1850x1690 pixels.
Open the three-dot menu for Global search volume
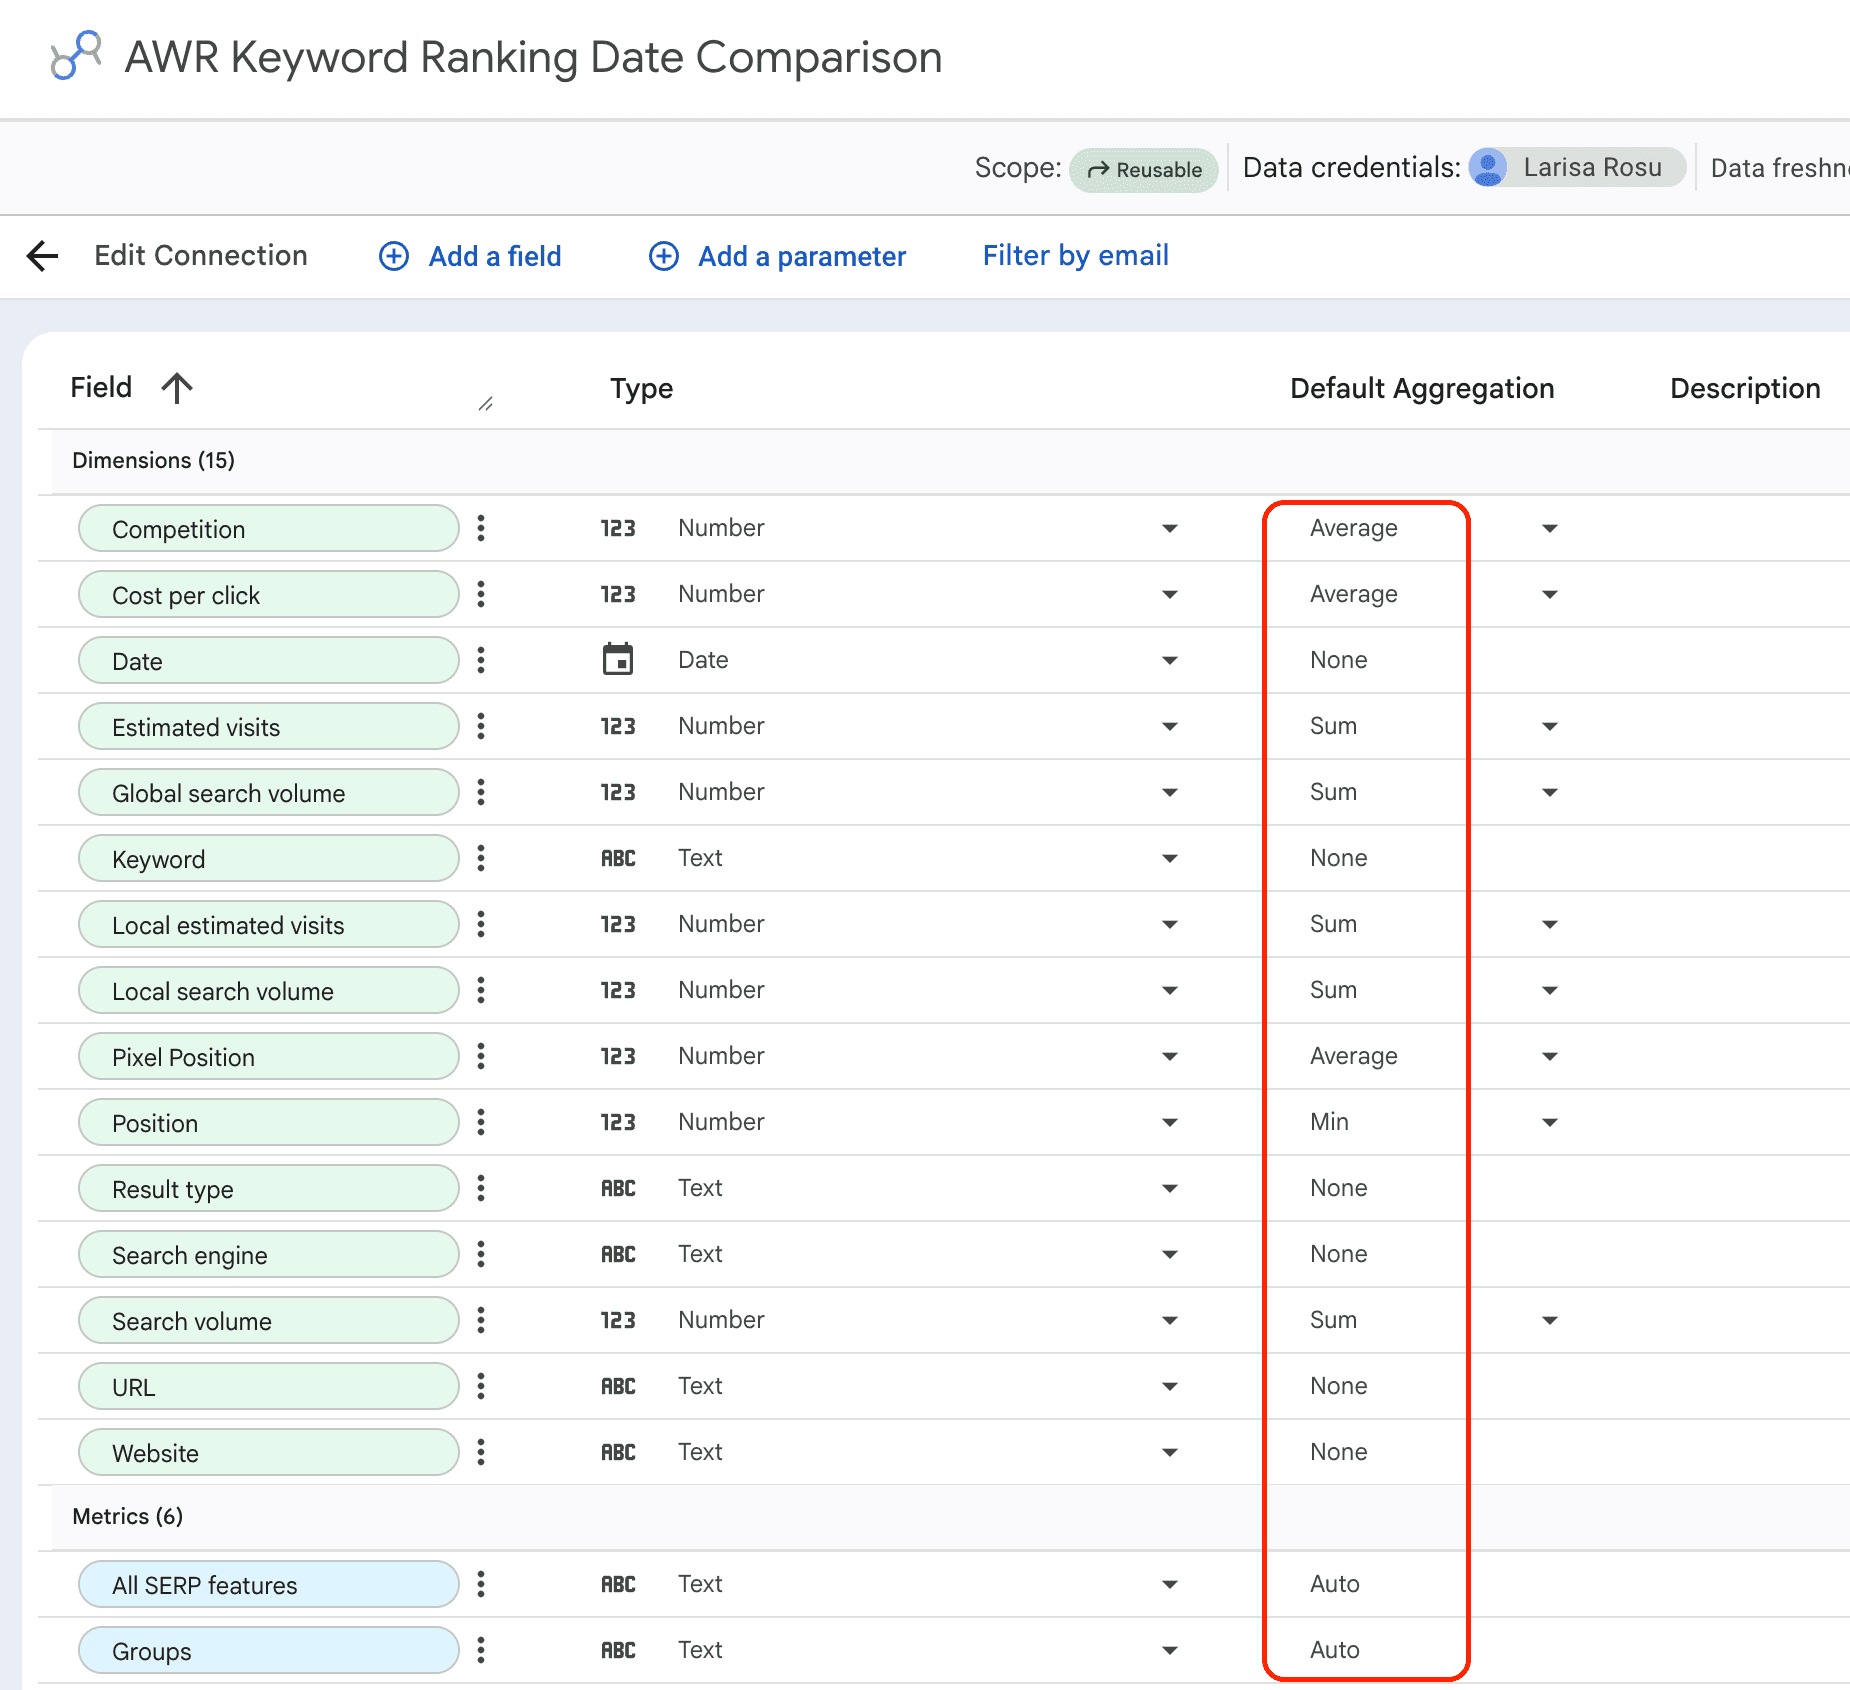point(481,792)
